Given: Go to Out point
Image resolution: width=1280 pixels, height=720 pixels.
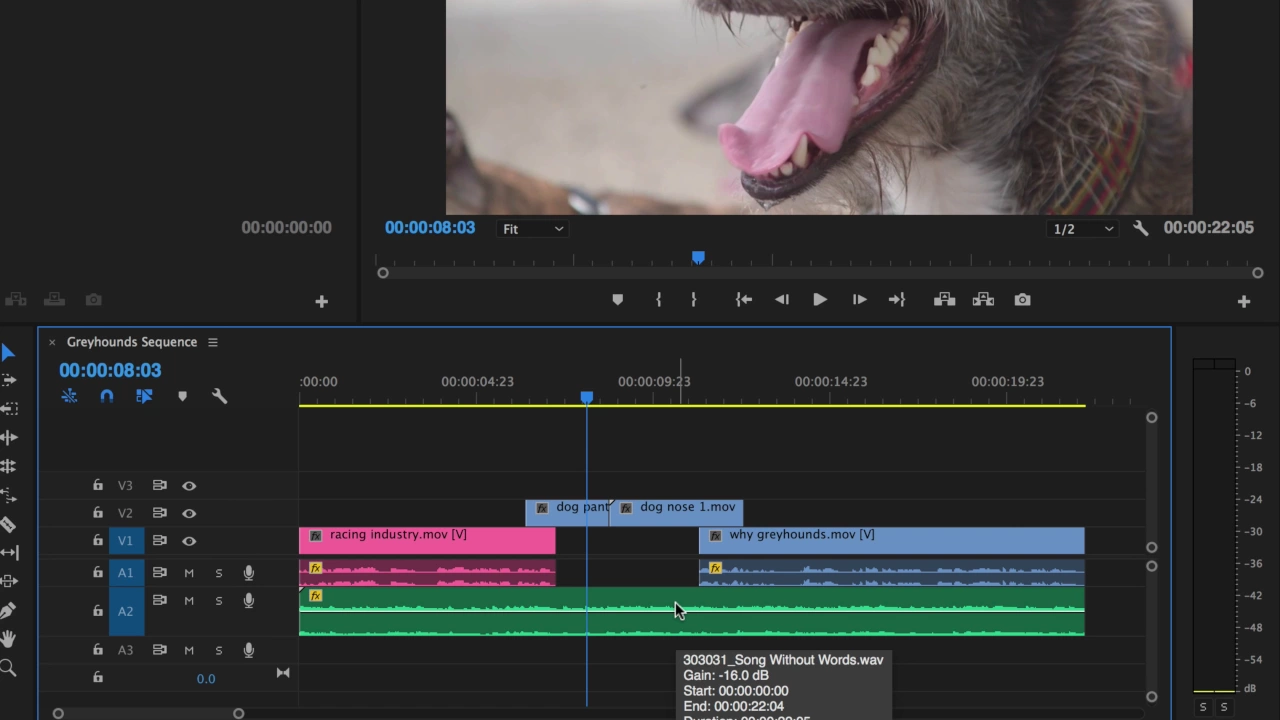Looking at the screenshot, I should coord(897,300).
